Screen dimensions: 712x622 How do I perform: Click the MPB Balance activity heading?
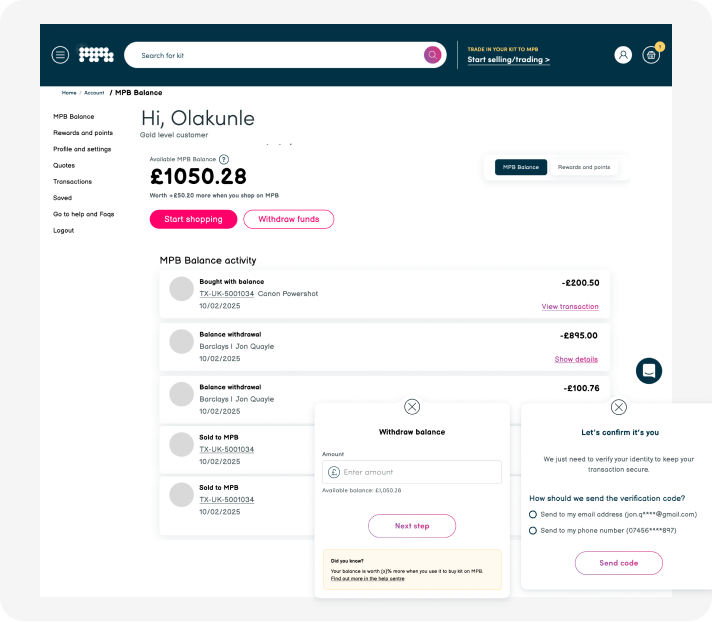(x=208, y=261)
